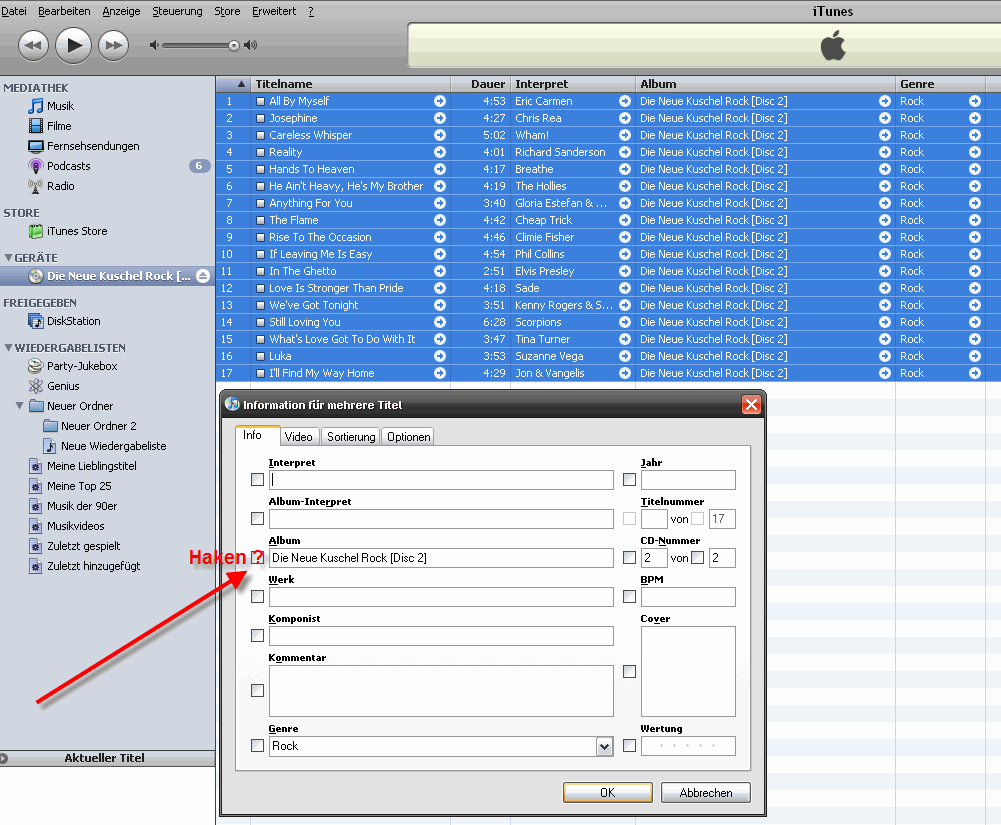1001x825 pixels.
Task: Skip forward with the fast-forward button
Action: pyautogui.click(x=114, y=45)
